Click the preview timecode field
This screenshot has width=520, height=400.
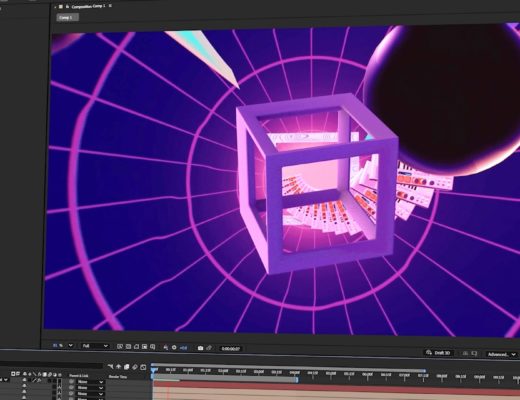[231, 349]
